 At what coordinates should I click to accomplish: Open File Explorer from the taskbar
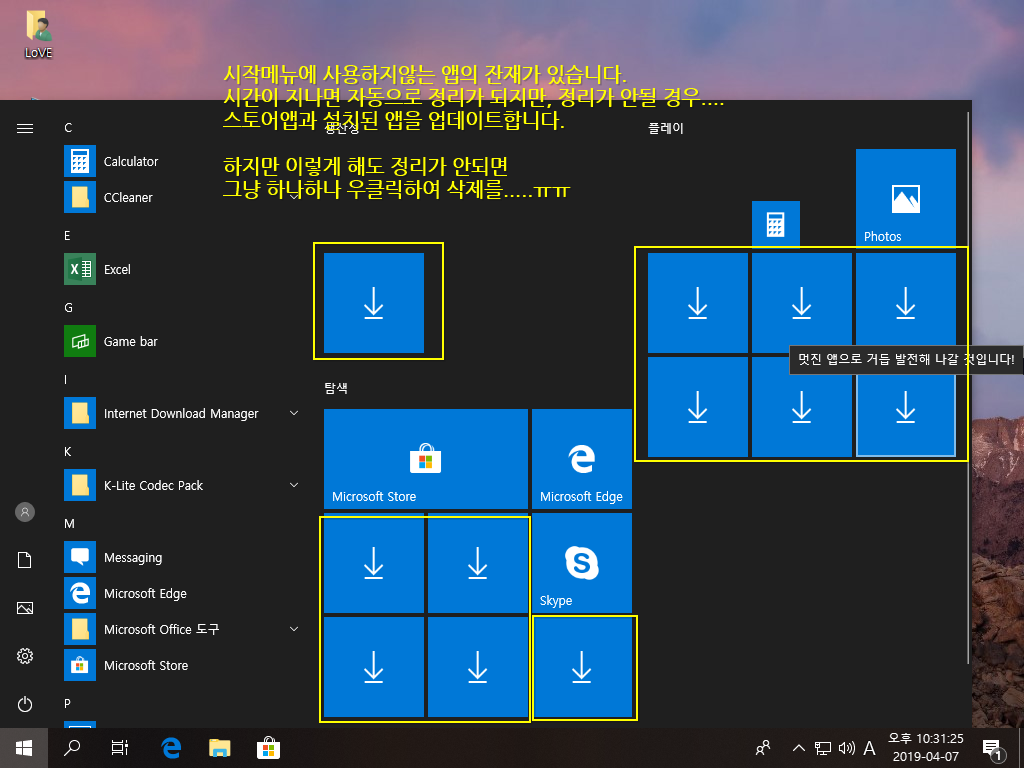220,748
